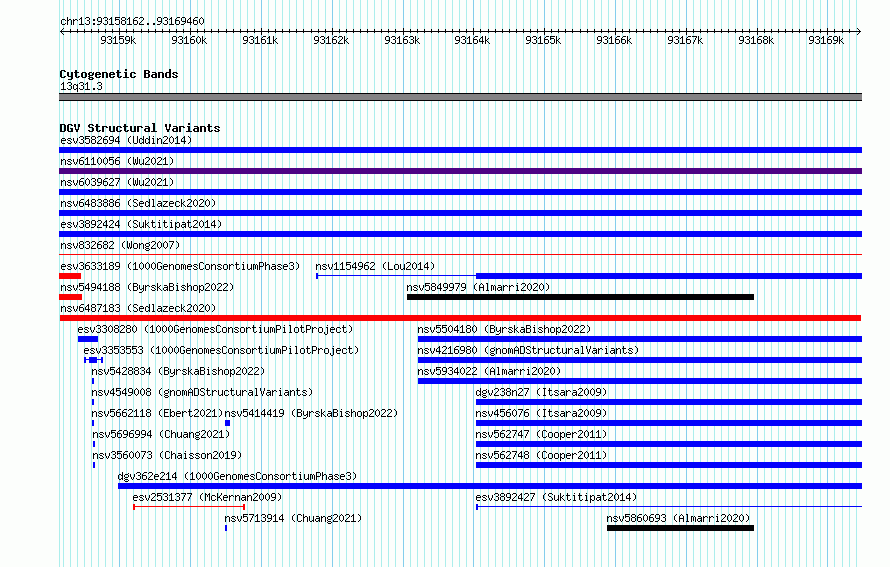
Task: Click ruler position 93166k
Action: (614, 40)
